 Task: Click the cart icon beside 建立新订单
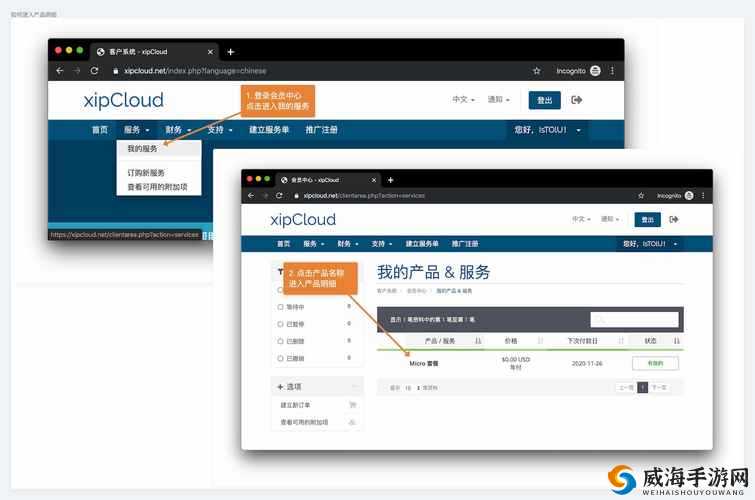(352, 405)
